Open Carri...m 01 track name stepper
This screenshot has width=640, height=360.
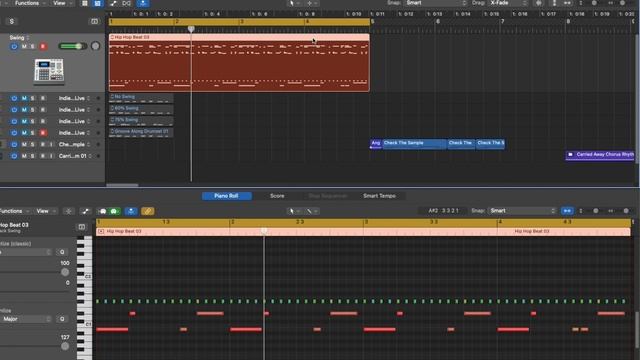[90, 156]
